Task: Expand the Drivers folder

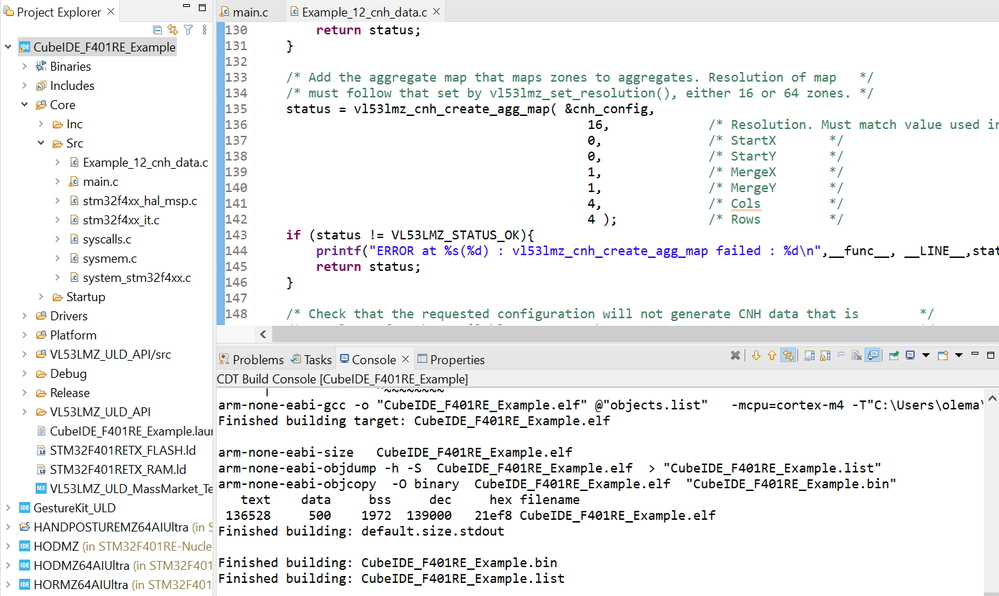Action: (x=24, y=316)
